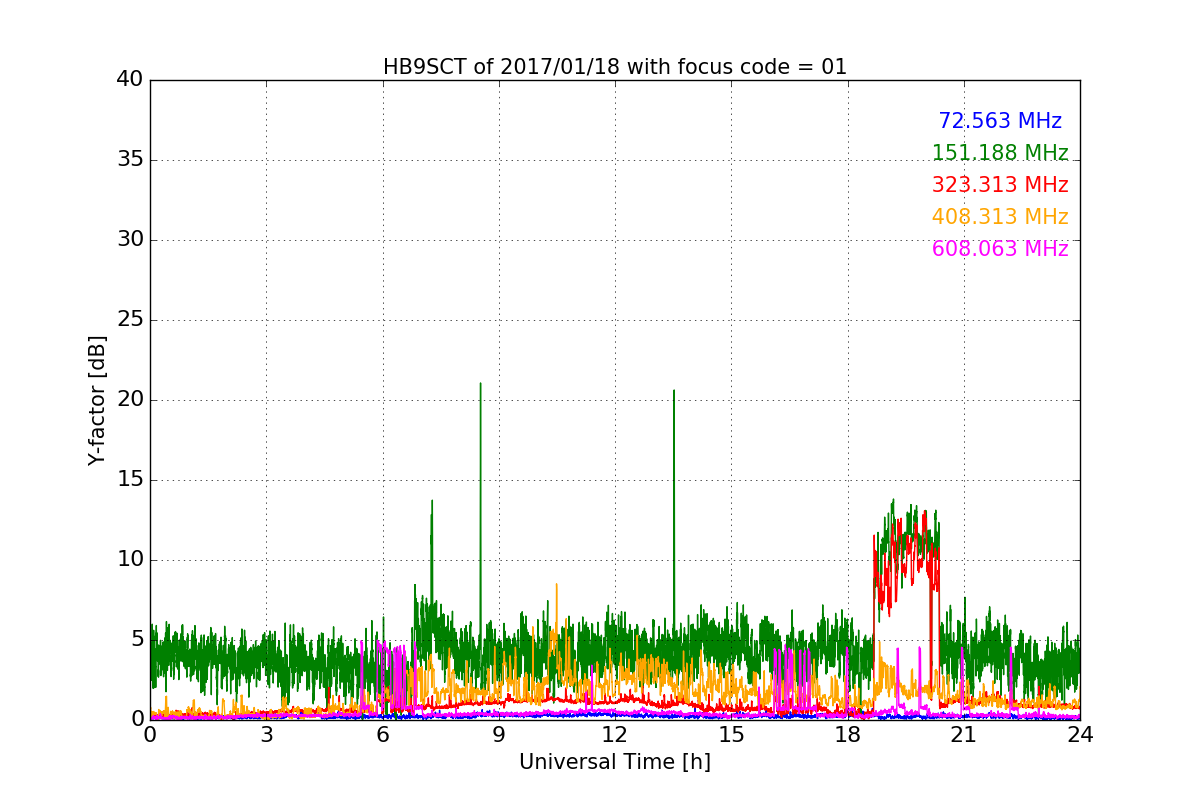Select the '151.188 MHz' legend label
Image resolution: width=1200 pixels, height=800 pixels.
(1000, 153)
